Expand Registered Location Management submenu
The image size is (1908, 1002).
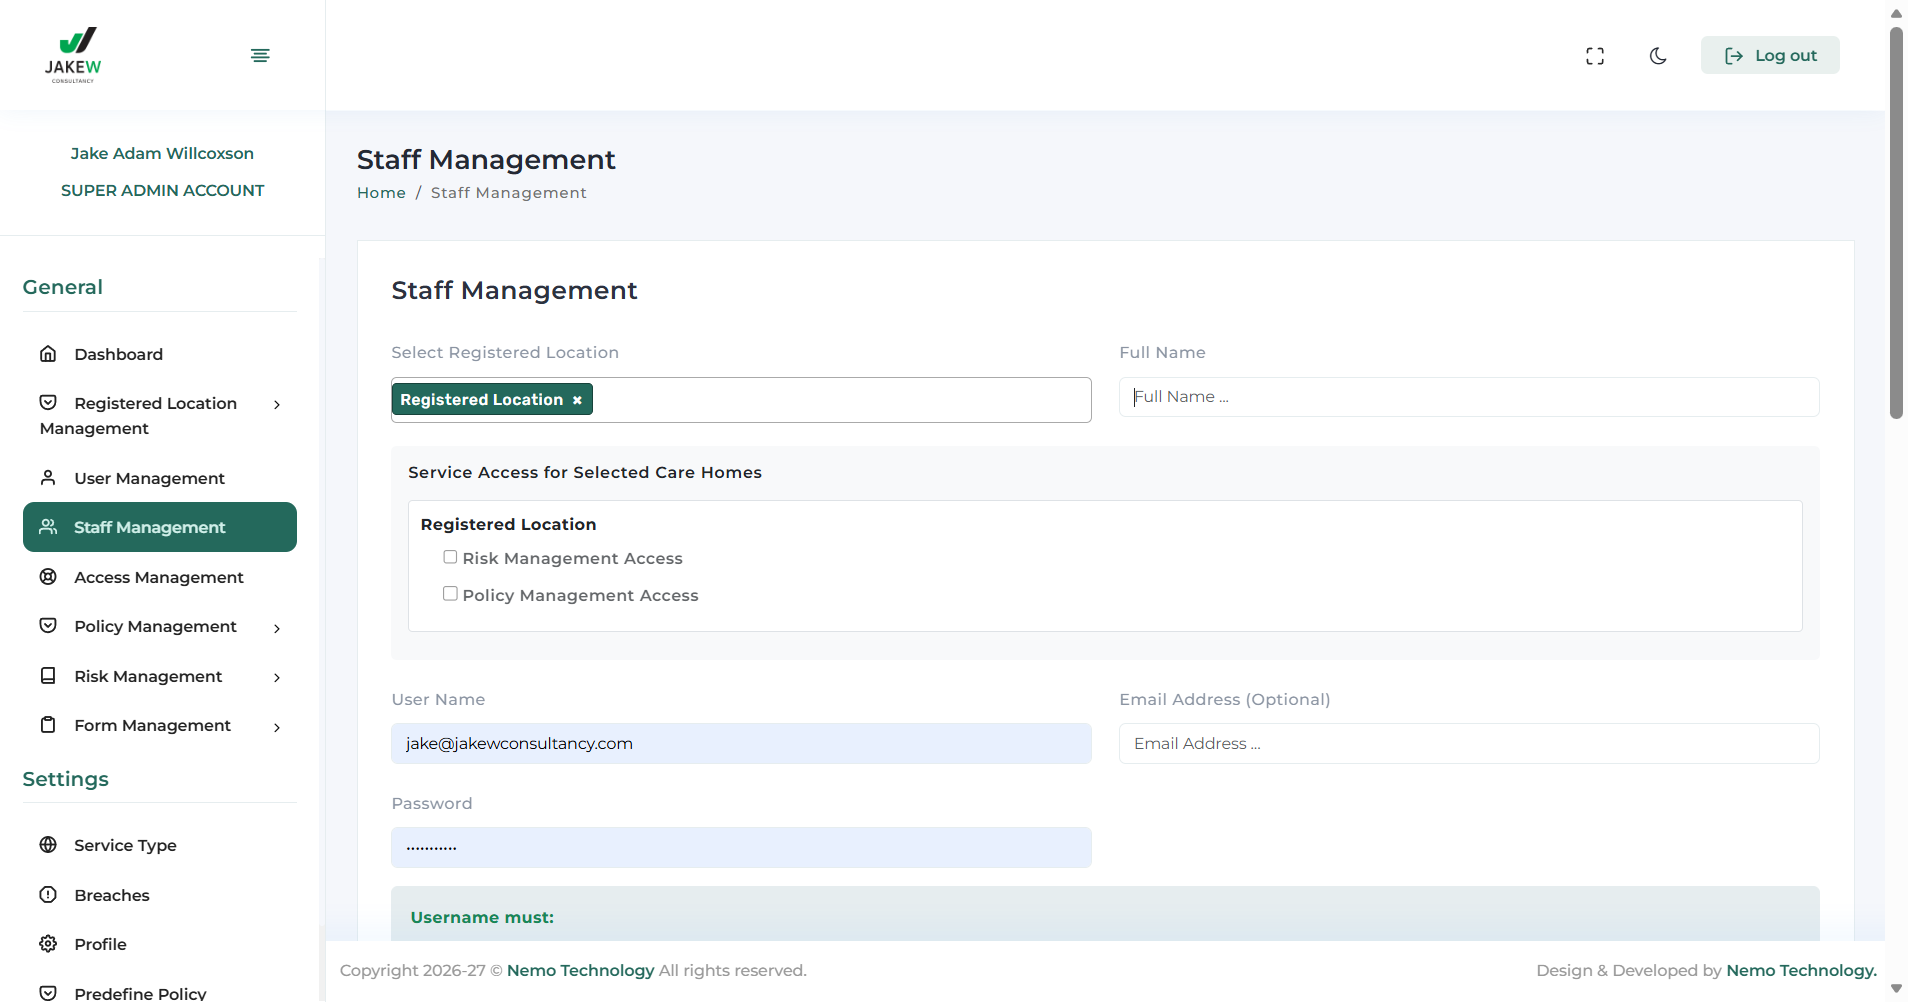pos(277,405)
